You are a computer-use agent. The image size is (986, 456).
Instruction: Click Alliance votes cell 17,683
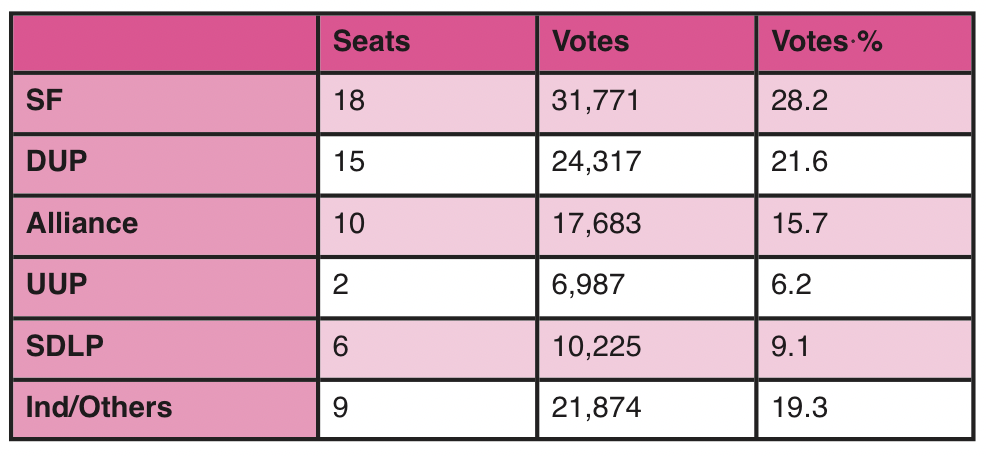point(595,223)
